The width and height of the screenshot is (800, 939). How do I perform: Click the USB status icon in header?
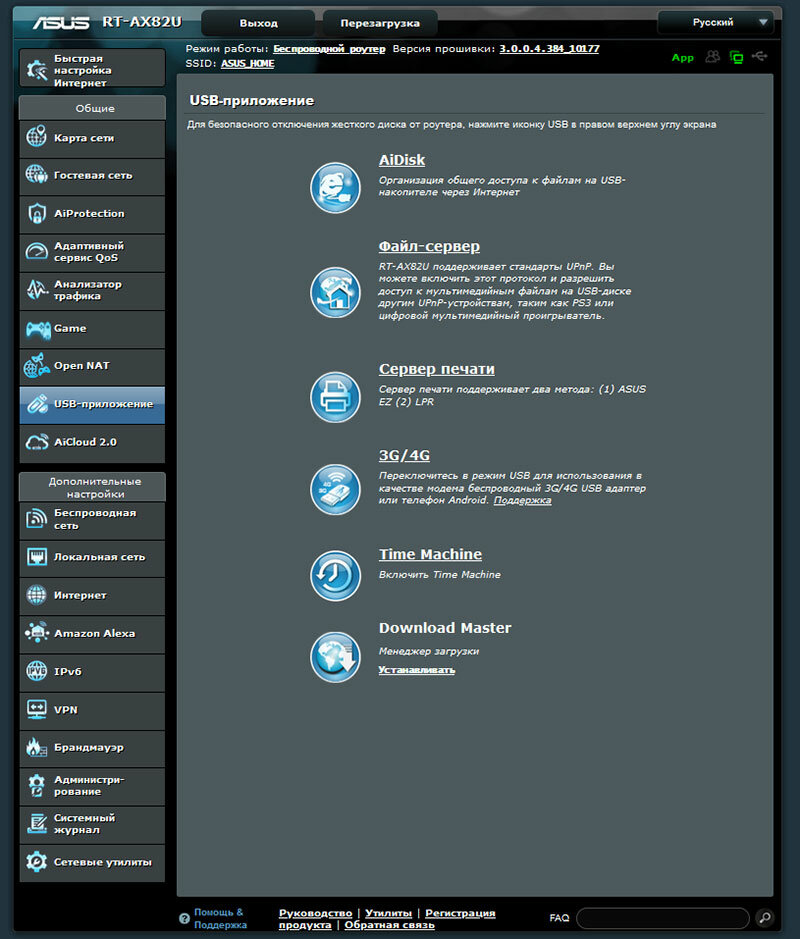coord(759,56)
